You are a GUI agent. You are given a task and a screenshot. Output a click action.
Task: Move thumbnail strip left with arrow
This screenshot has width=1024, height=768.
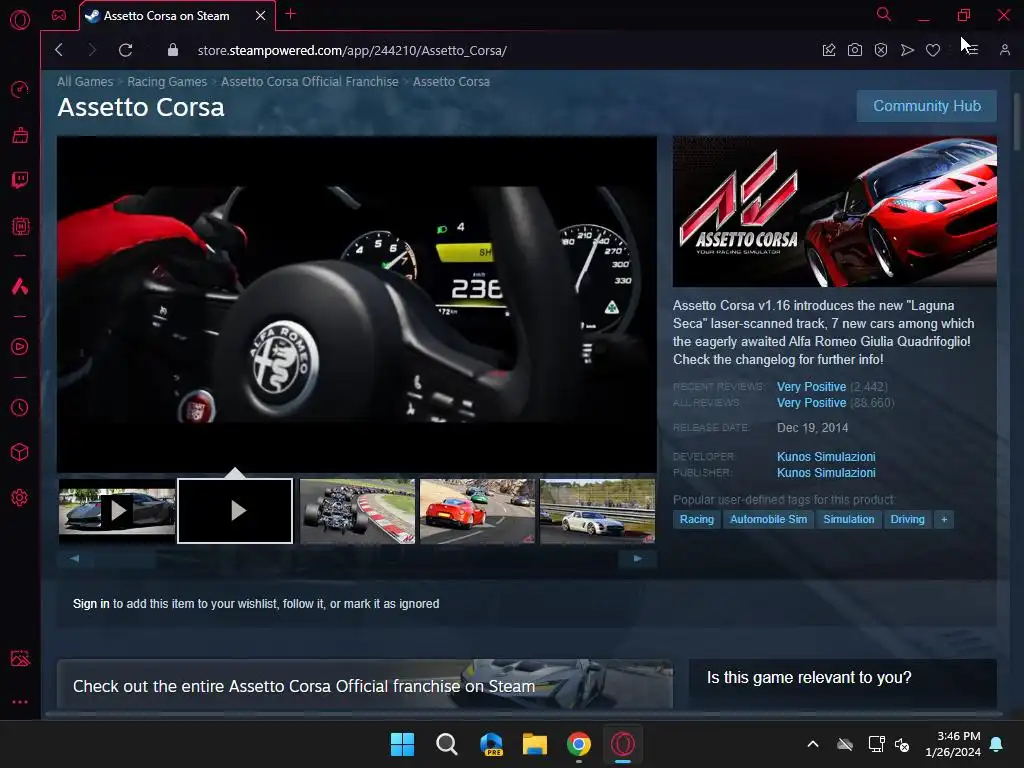74,558
